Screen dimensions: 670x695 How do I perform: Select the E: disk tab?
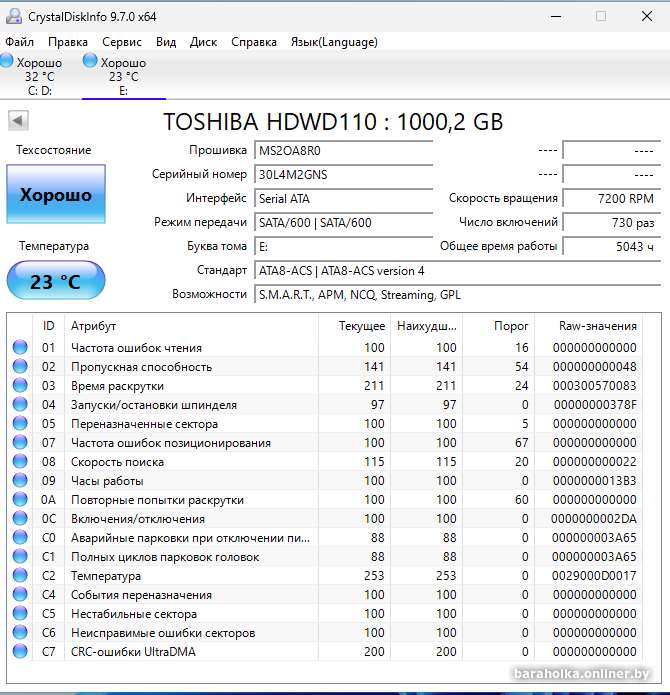click(x=124, y=75)
